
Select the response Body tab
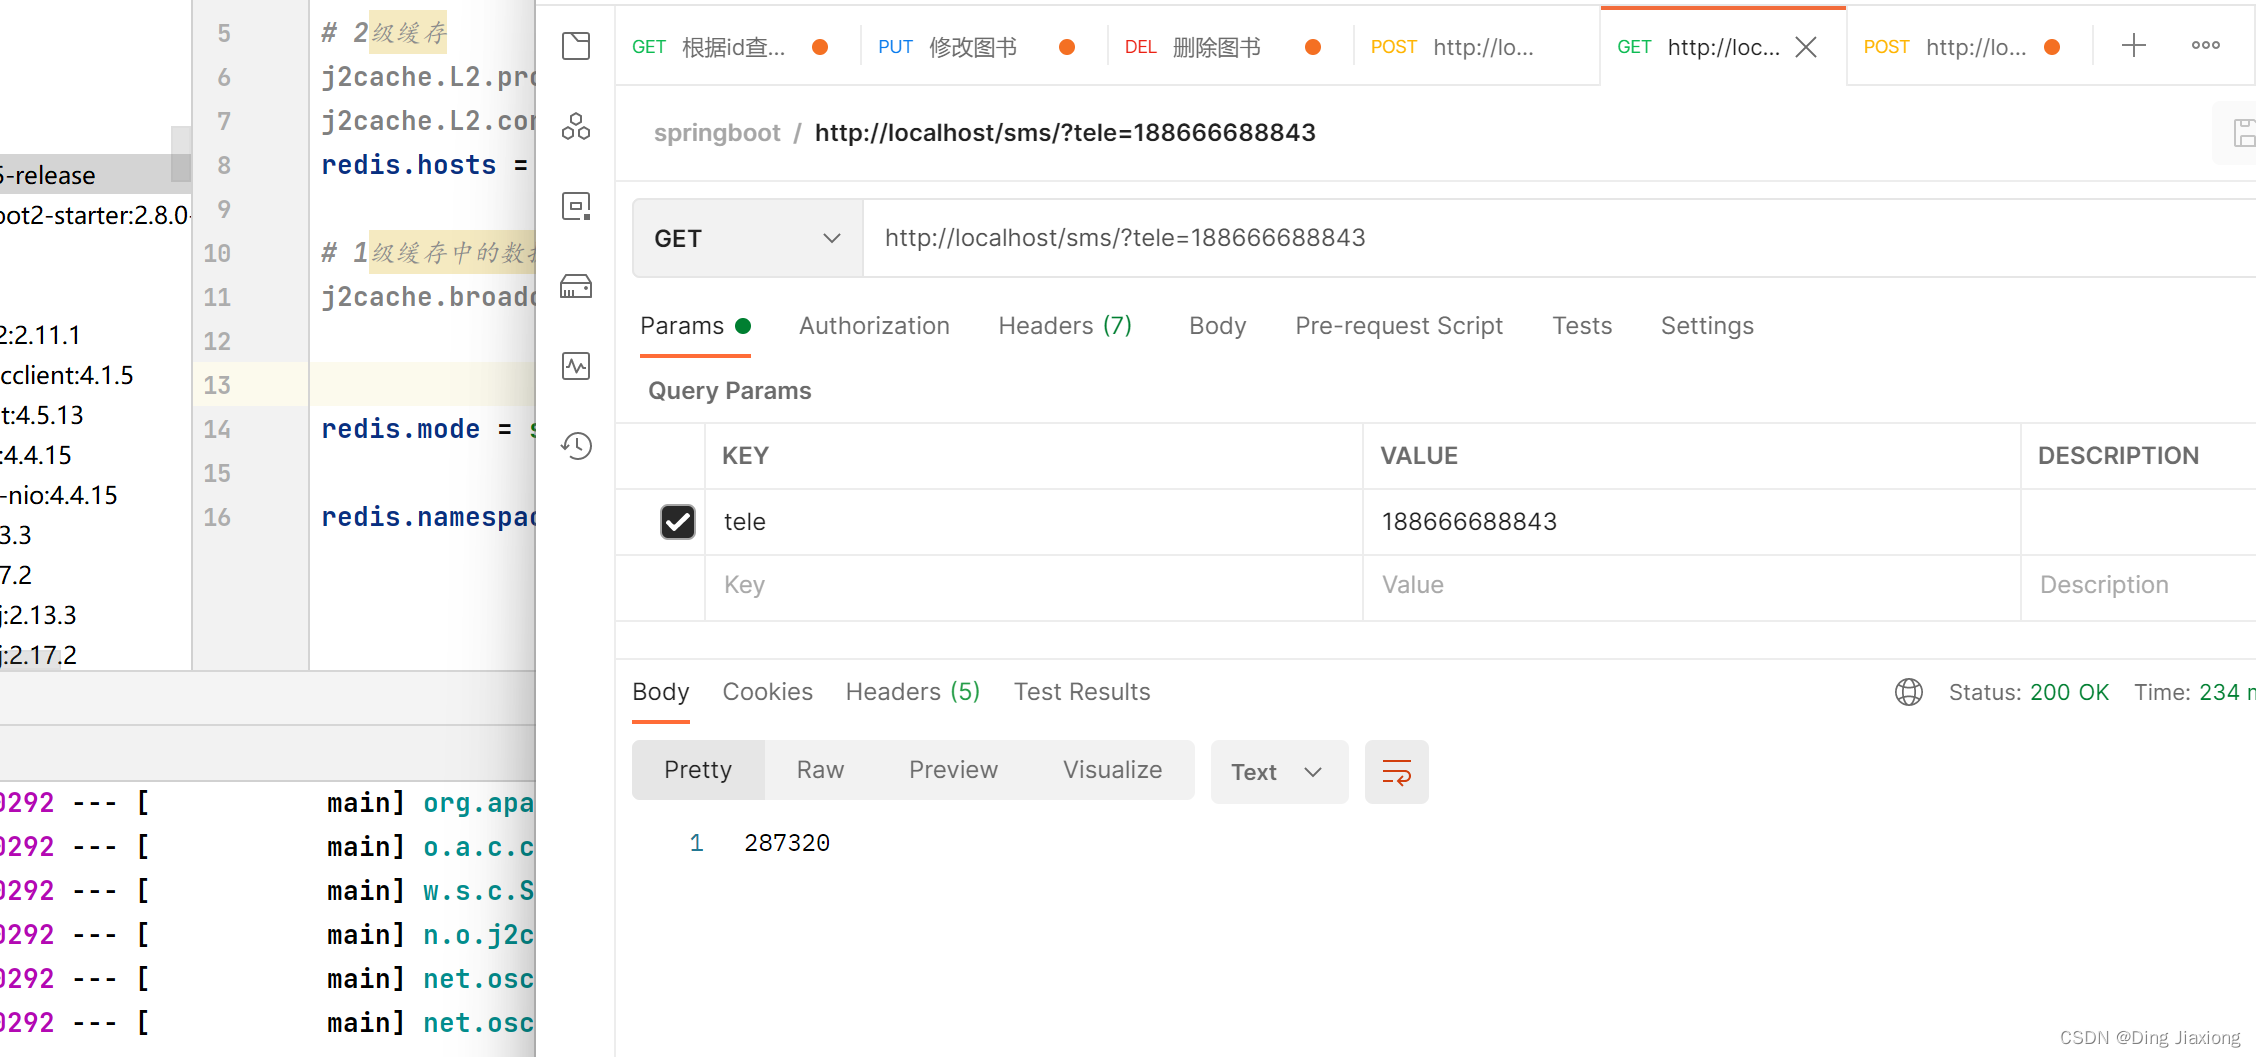click(661, 692)
